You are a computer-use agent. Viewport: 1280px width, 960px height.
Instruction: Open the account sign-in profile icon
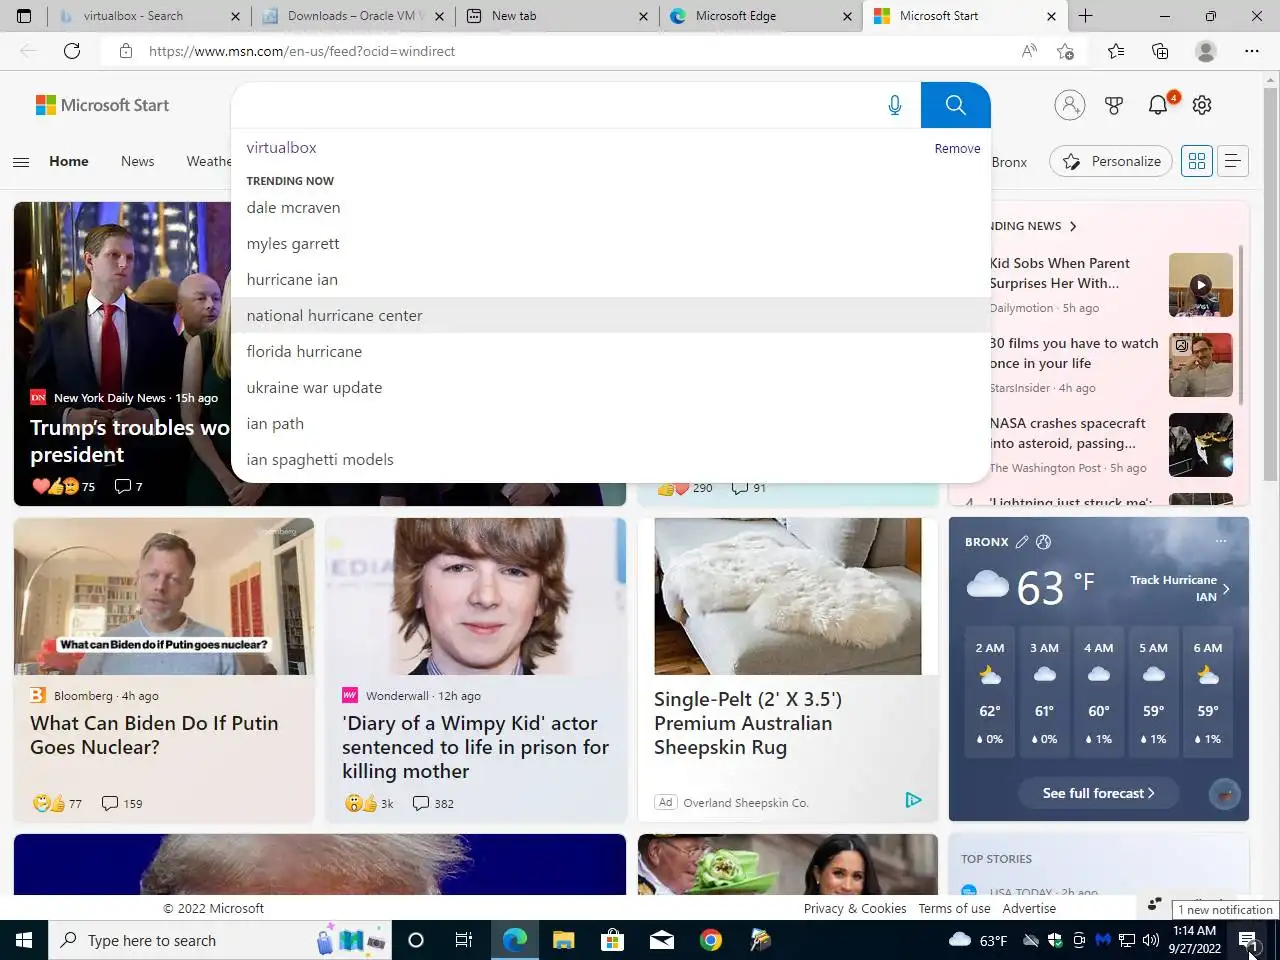tap(1069, 105)
